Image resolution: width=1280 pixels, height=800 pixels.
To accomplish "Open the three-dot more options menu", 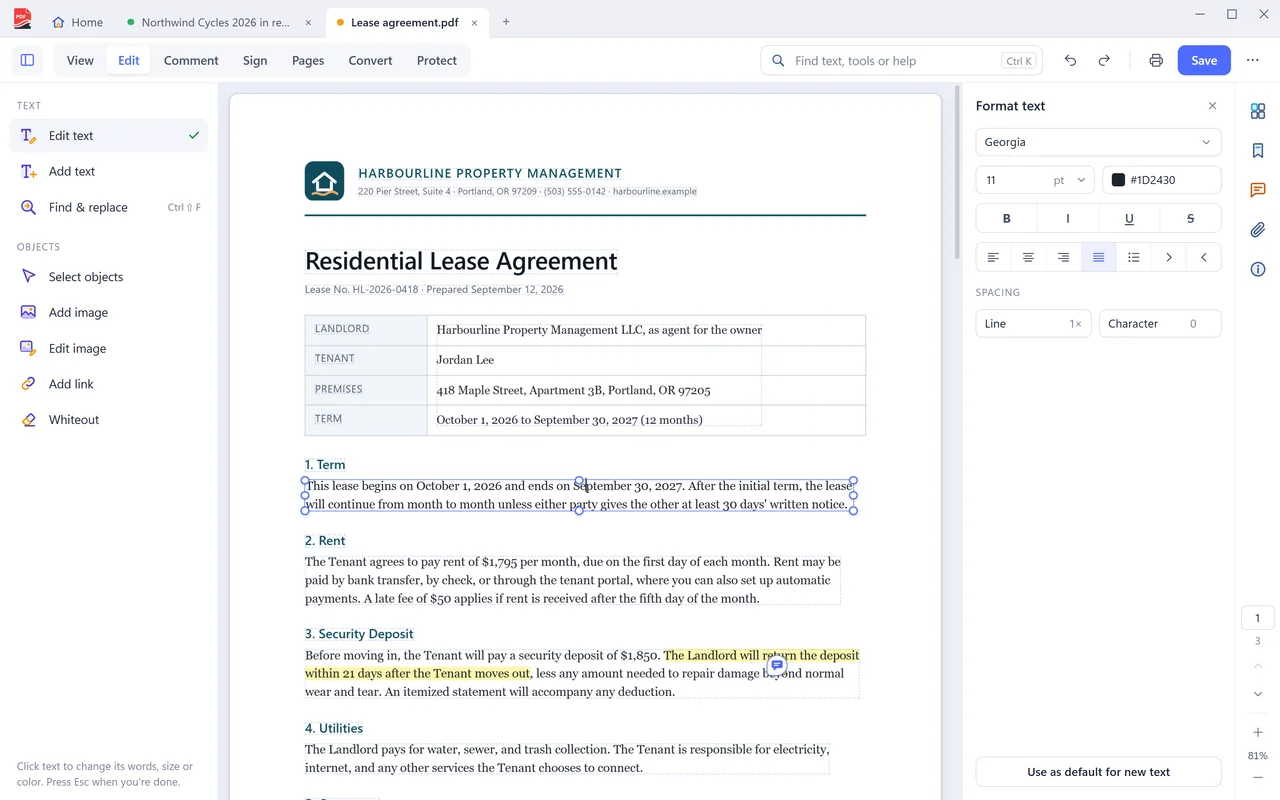I will pos(1253,60).
